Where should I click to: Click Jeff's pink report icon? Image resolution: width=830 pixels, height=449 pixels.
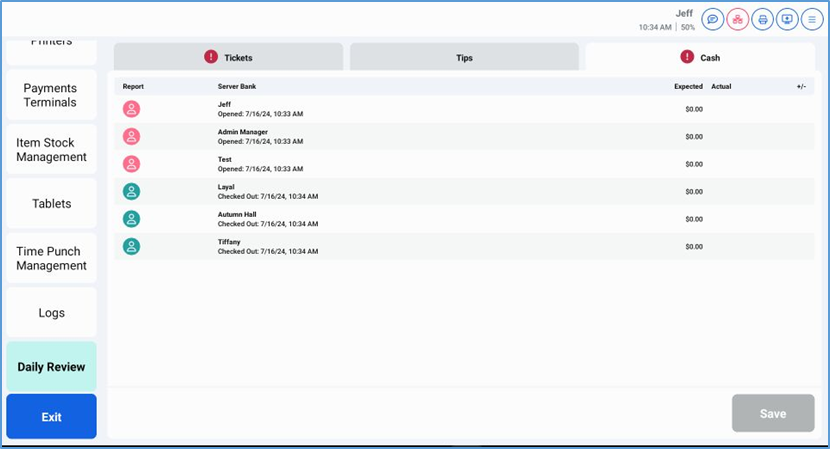coord(132,109)
